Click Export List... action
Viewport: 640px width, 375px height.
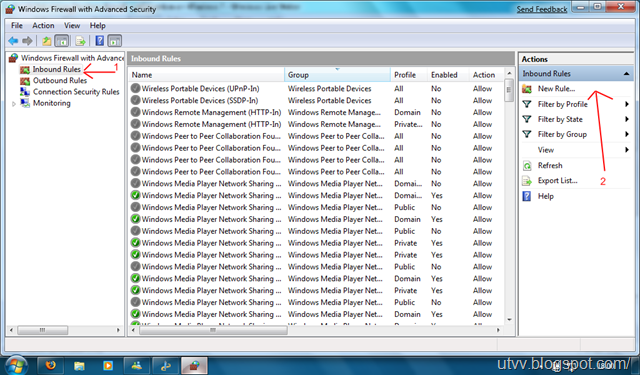[x=558, y=180]
